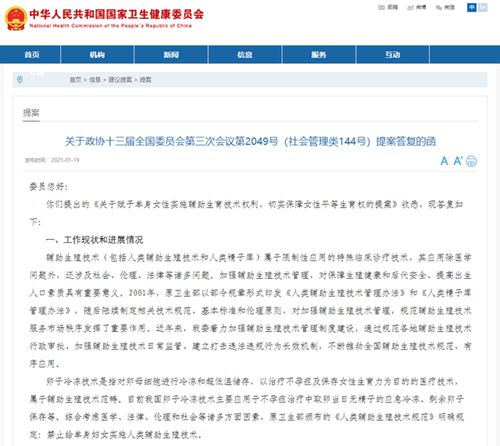Switch to English with the grey button beside 中
Image resolution: width=500 pixels, height=446 pixels.
tap(483, 7)
